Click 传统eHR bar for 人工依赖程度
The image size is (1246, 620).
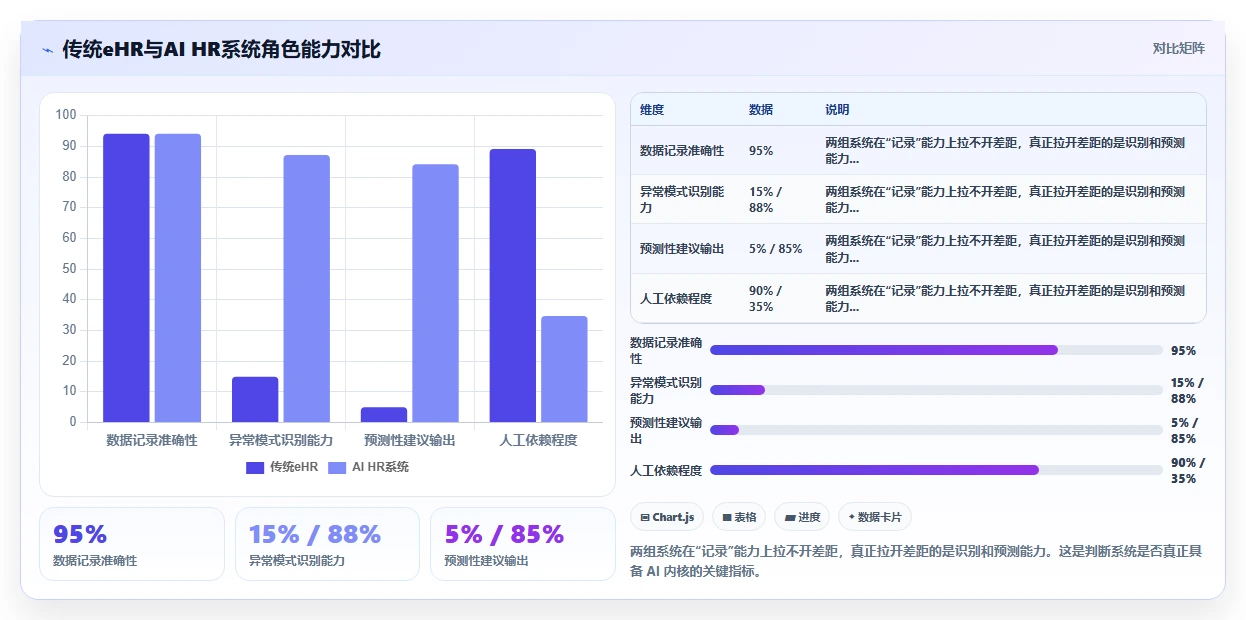513,285
